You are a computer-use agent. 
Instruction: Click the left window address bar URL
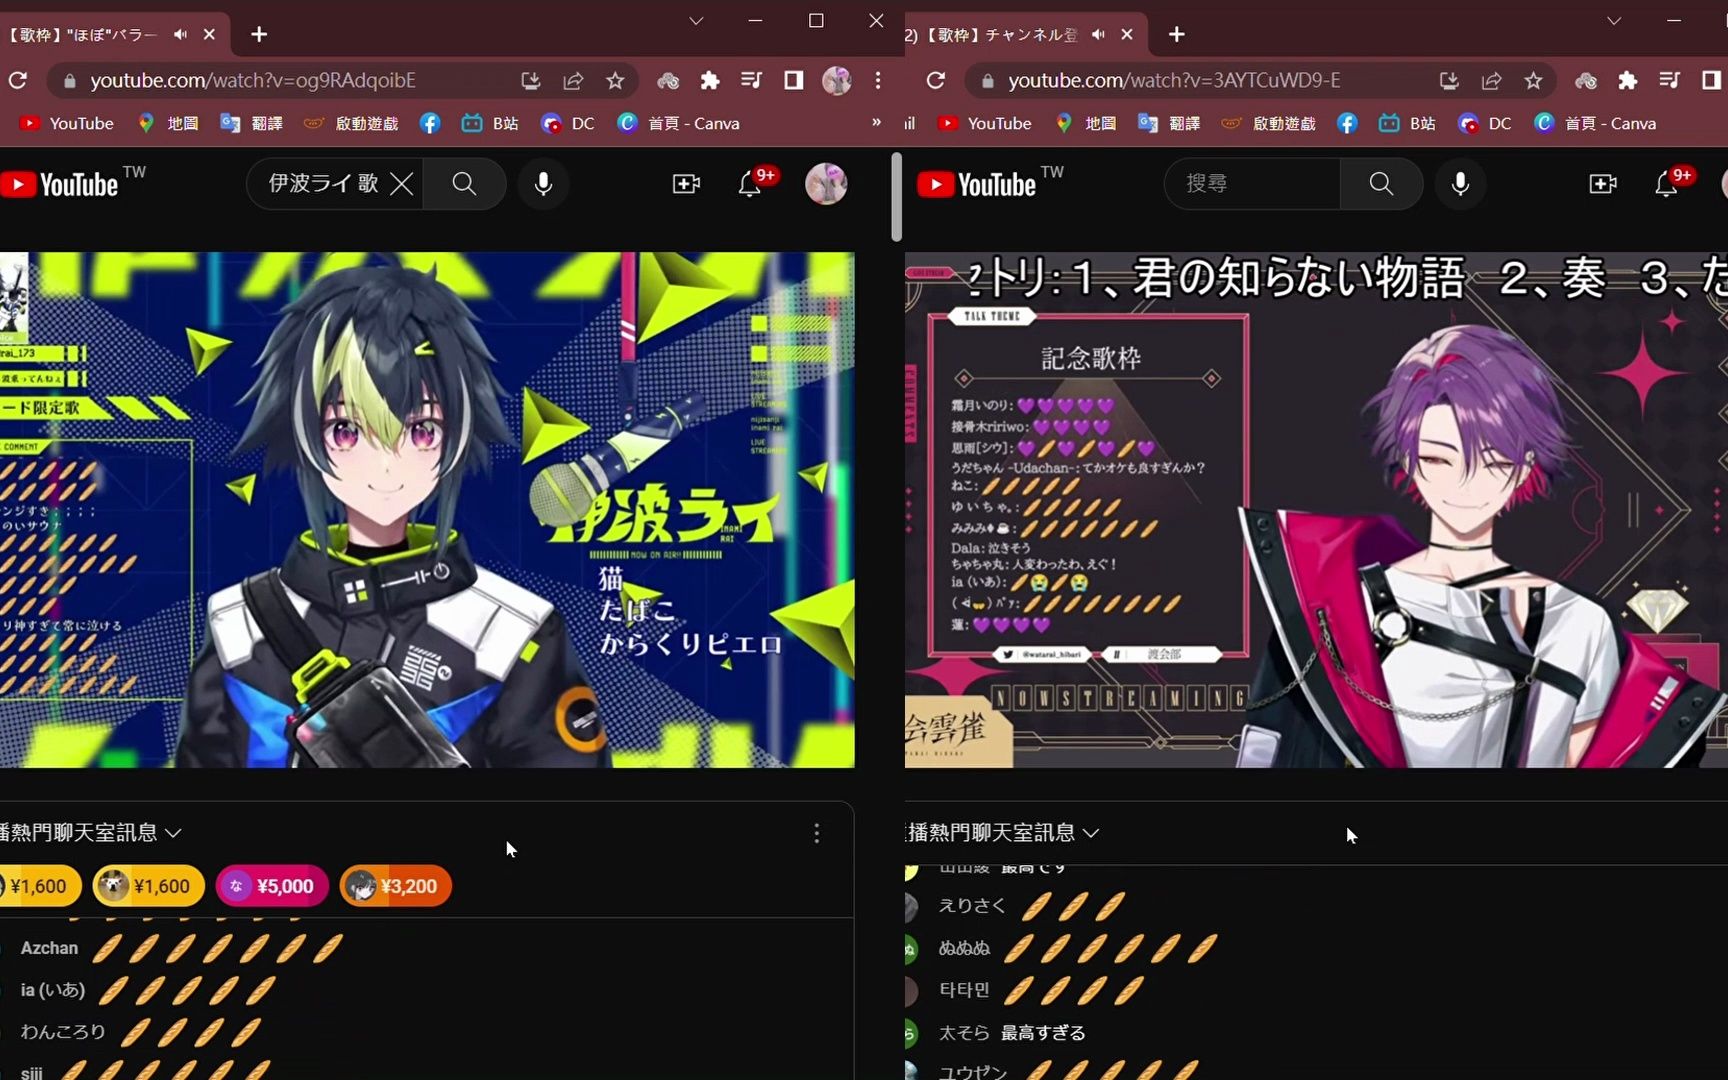[253, 80]
